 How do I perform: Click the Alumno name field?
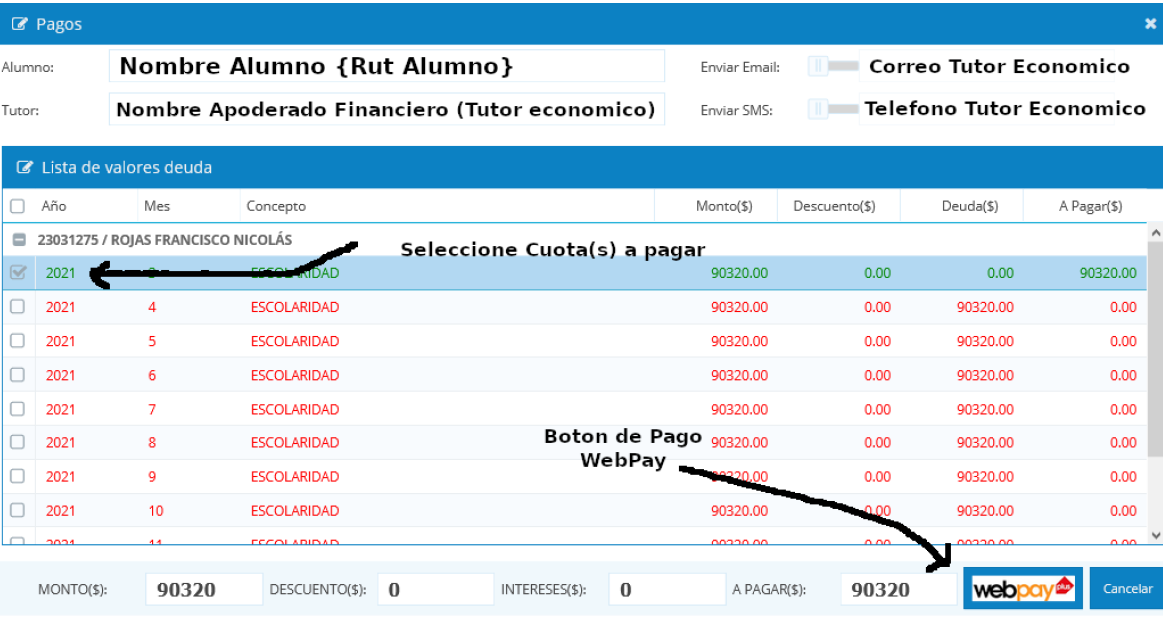point(386,67)
